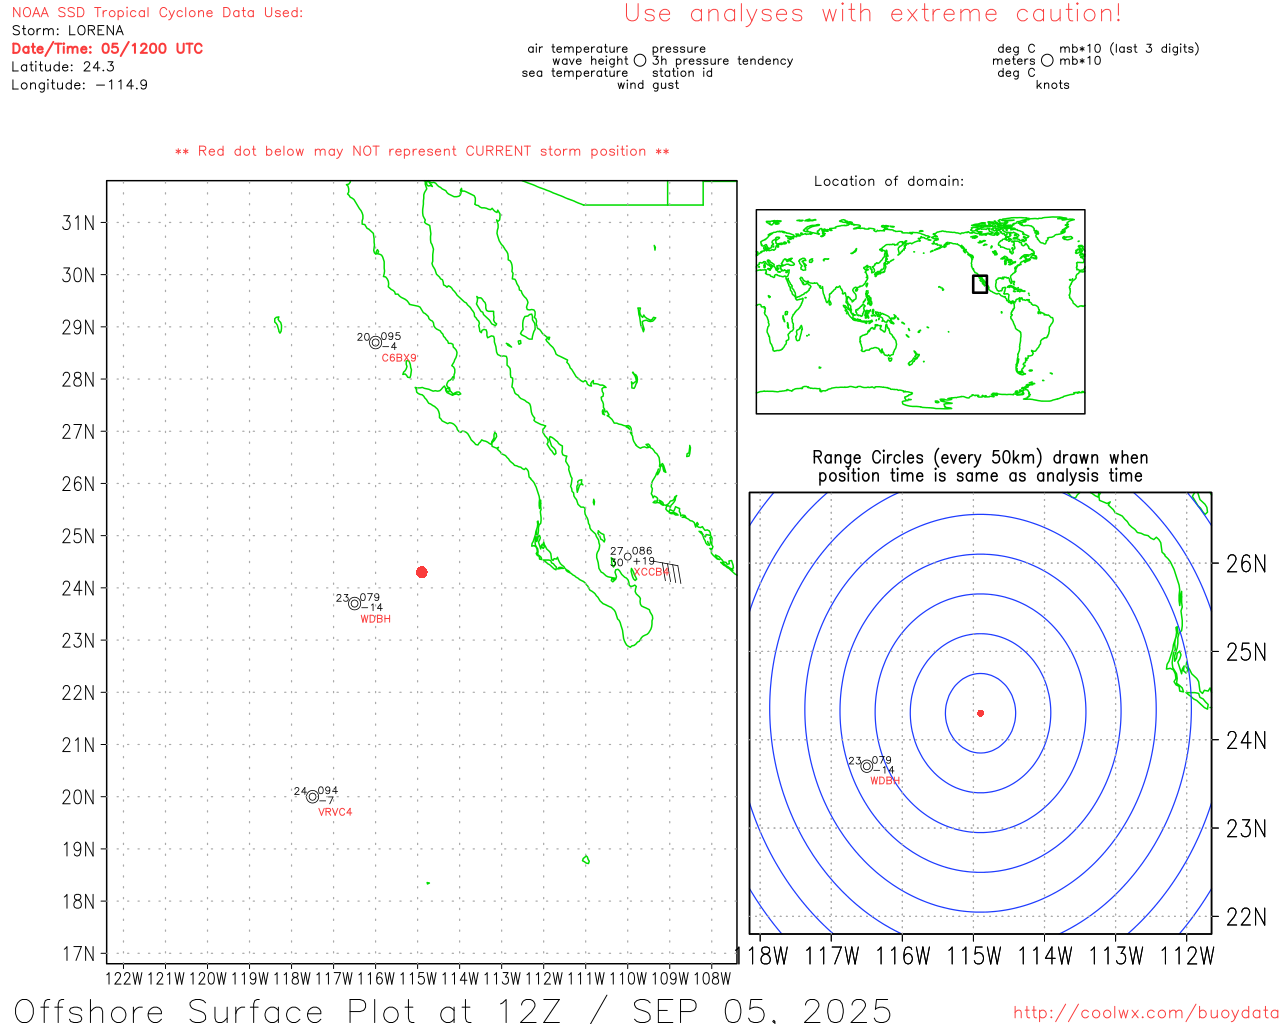
Task: Click the '17N' latitude label
Action: pyautogui.click(x=78, y=953)
